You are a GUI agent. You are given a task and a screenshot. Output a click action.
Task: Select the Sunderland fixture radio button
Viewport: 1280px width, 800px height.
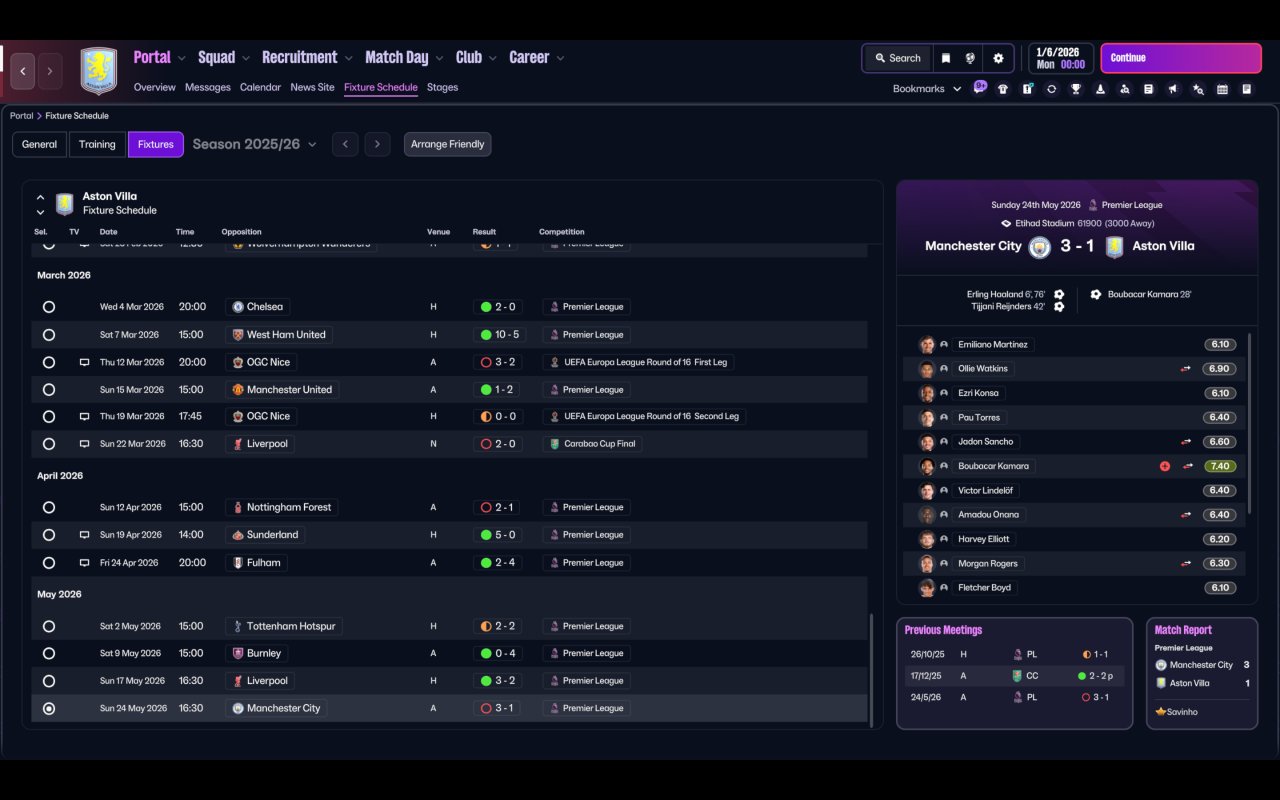[x=49, y=535]
